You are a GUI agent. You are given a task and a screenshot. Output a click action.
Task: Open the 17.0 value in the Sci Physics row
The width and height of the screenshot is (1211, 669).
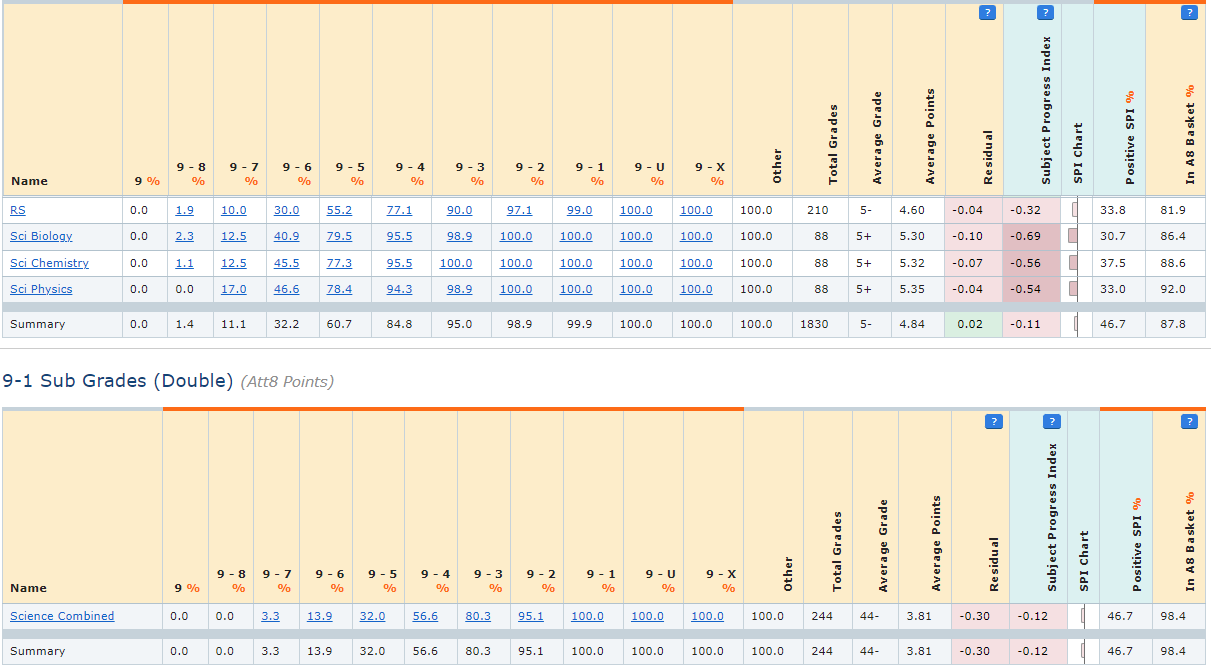[233, 289]
